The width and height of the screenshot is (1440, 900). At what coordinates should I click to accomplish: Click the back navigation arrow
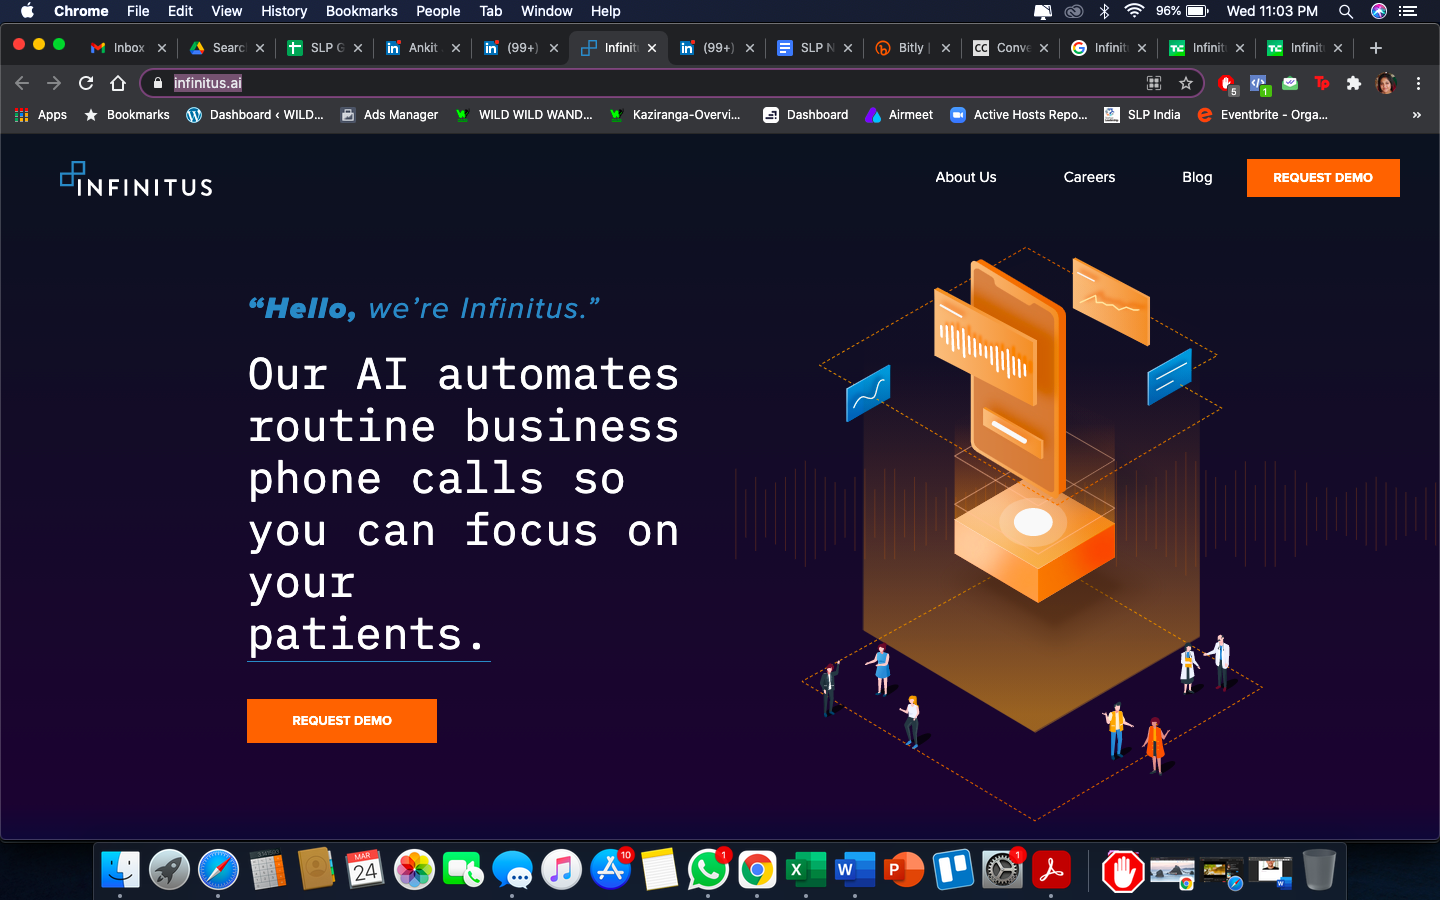click(22, 83)
